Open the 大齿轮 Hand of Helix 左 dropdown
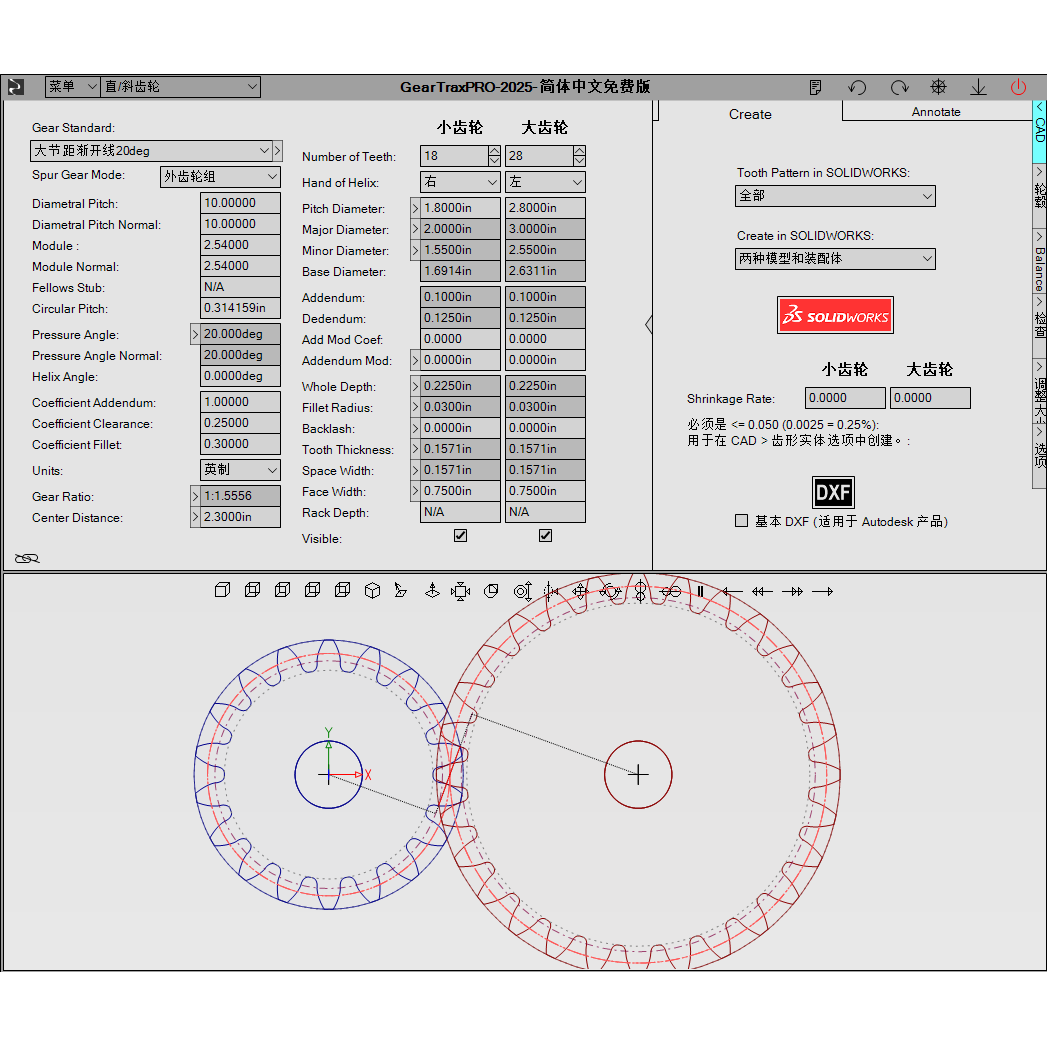Image resolution: width=1047 pixels, height=1047 pixels. (546, 182)
